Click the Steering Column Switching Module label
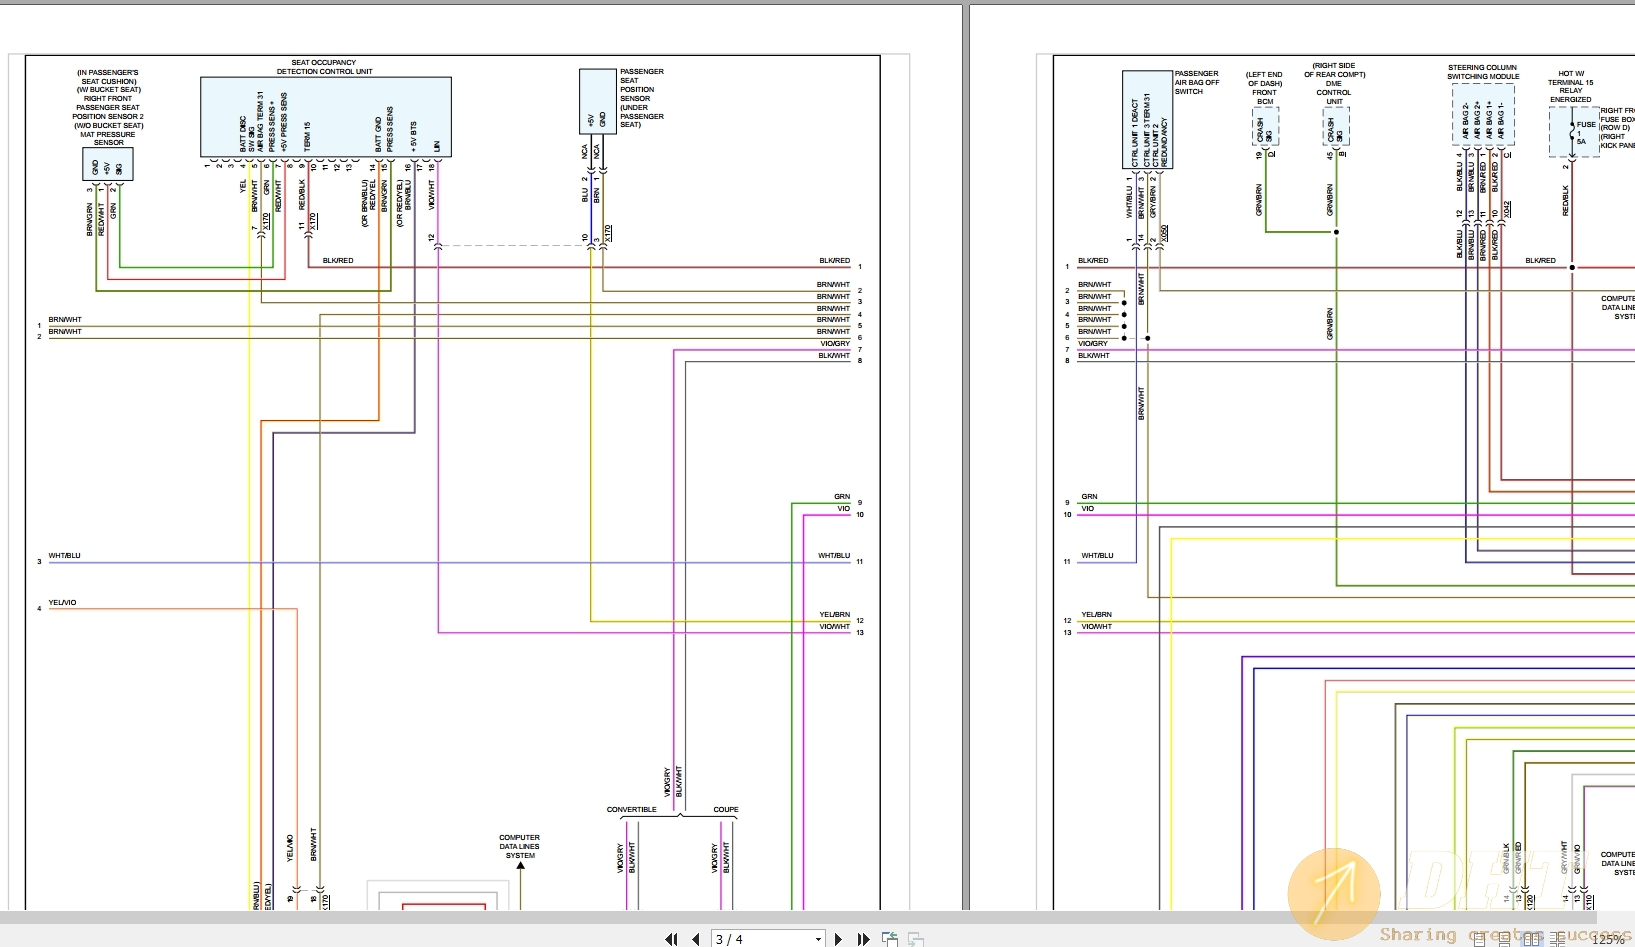Image resolution: width=1635 pixels, height=947 pixels. [1483, 72]
